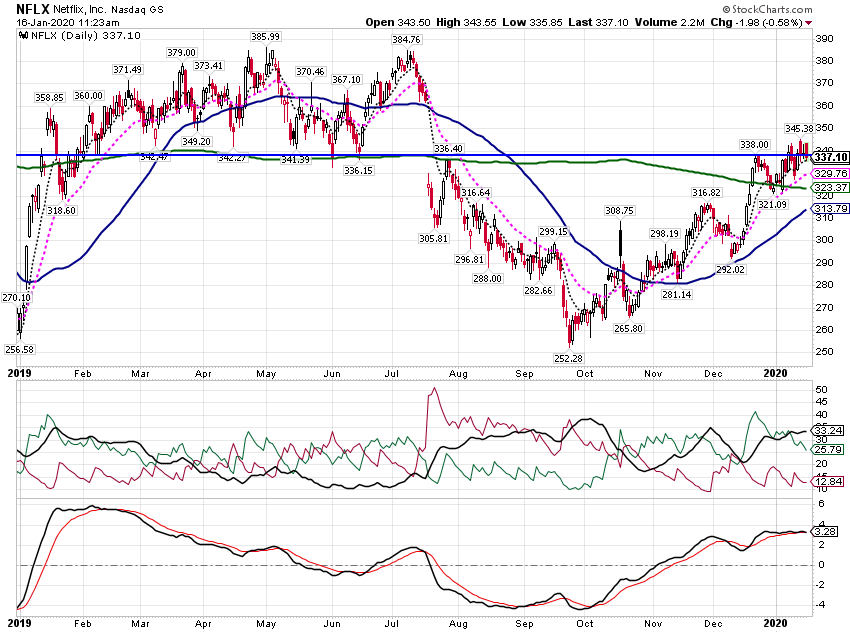The width and height of the screenshot is (850, 633).
Task: Click the High 343.55 value
Action: [x=466, y=23]
